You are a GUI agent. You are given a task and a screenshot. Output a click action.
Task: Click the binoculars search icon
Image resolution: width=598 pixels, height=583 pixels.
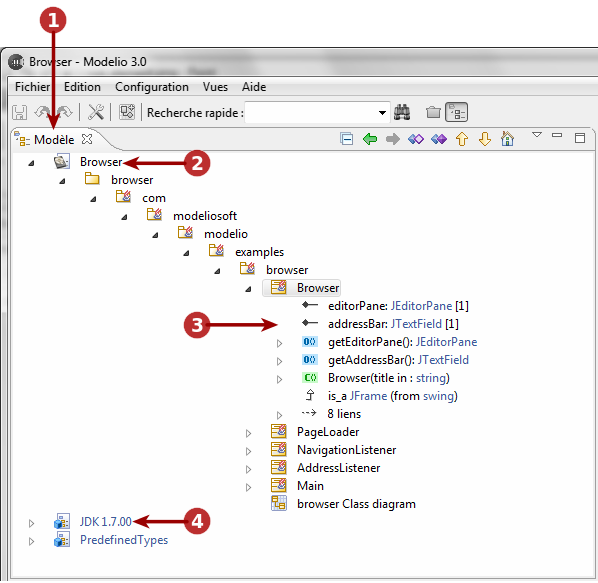[x=402, y=112]
